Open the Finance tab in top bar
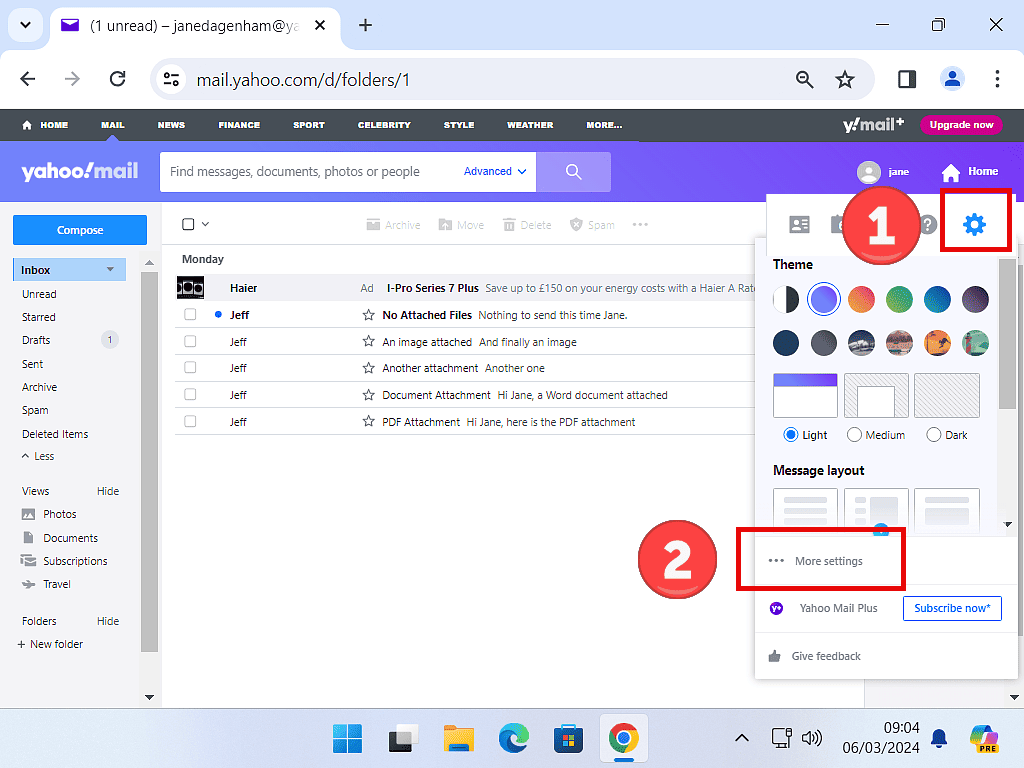This screenshot has width=1024, height=768. tap(239, 125)
